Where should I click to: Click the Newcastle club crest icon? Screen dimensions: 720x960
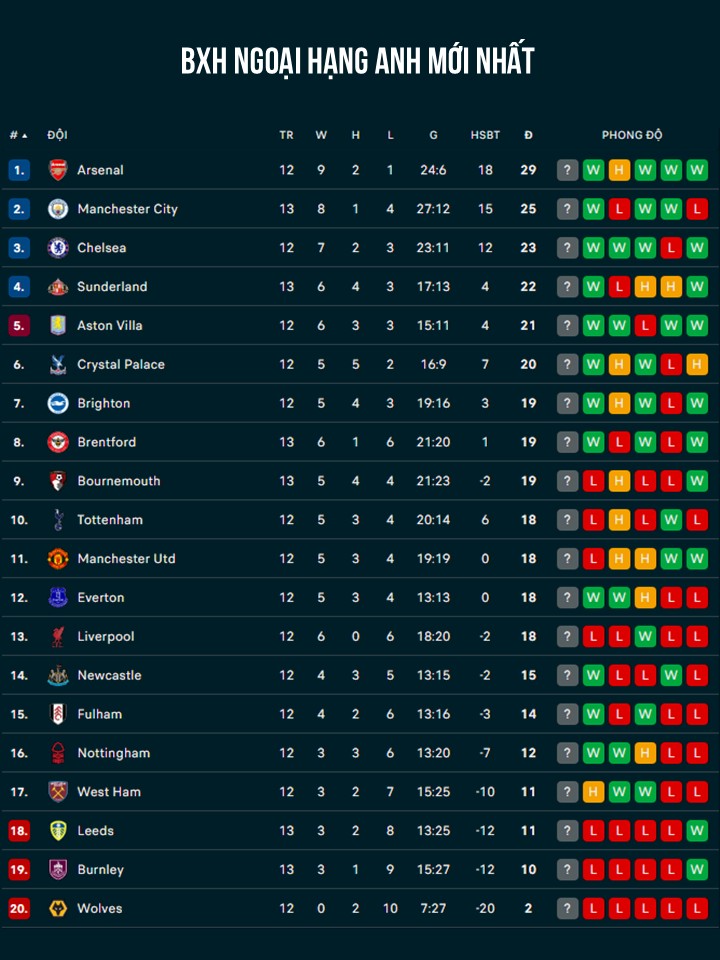click(x=58, y=675)
